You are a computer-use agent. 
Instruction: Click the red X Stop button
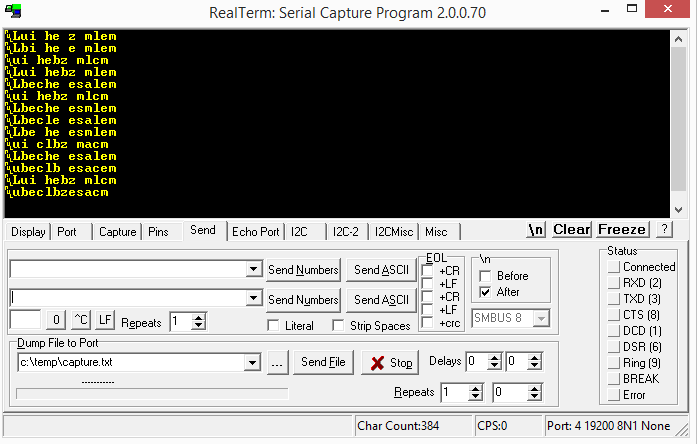click(x=390, y=363)
